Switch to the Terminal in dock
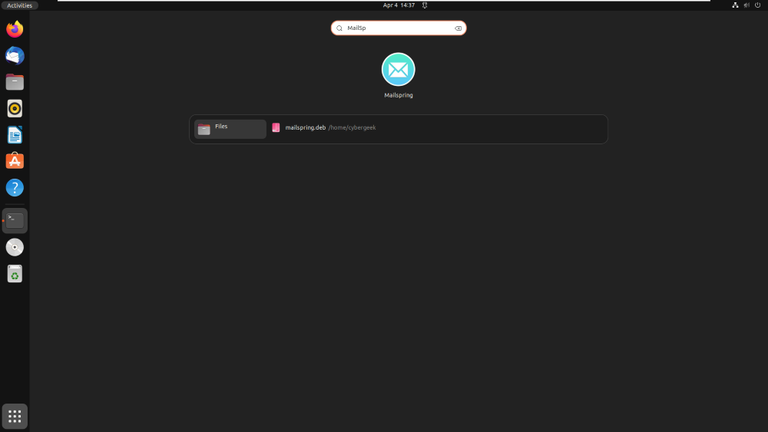Image resolution: width=768 pixels, height=432 pixels. point(15,221)
